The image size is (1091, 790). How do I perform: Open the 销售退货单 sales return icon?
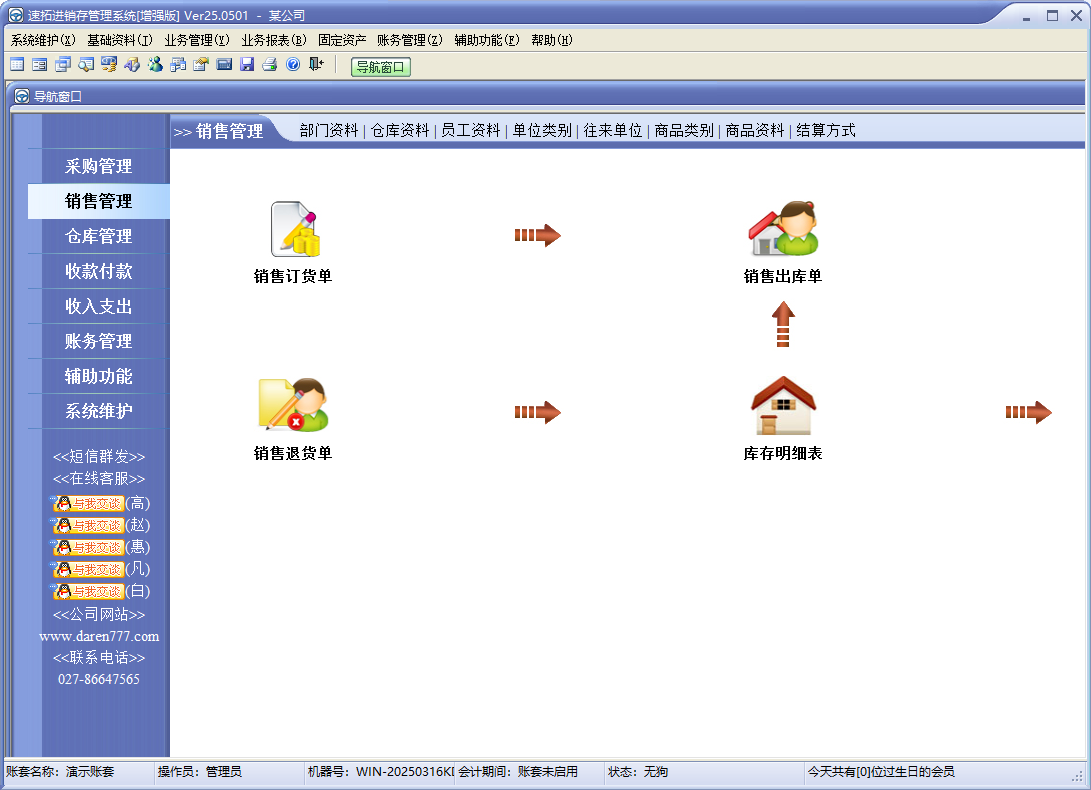pyautogui.click(x=293, y=405)
